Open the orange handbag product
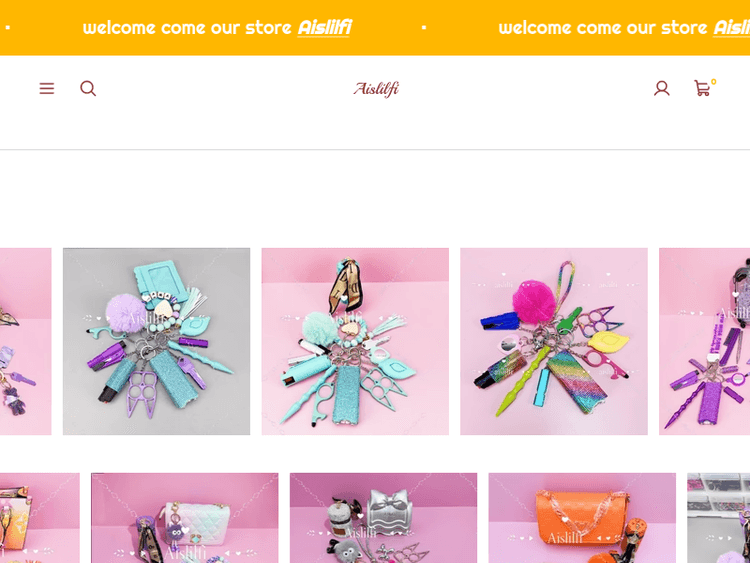The width and height of the screenshot is (750, 563). (582, 518)
